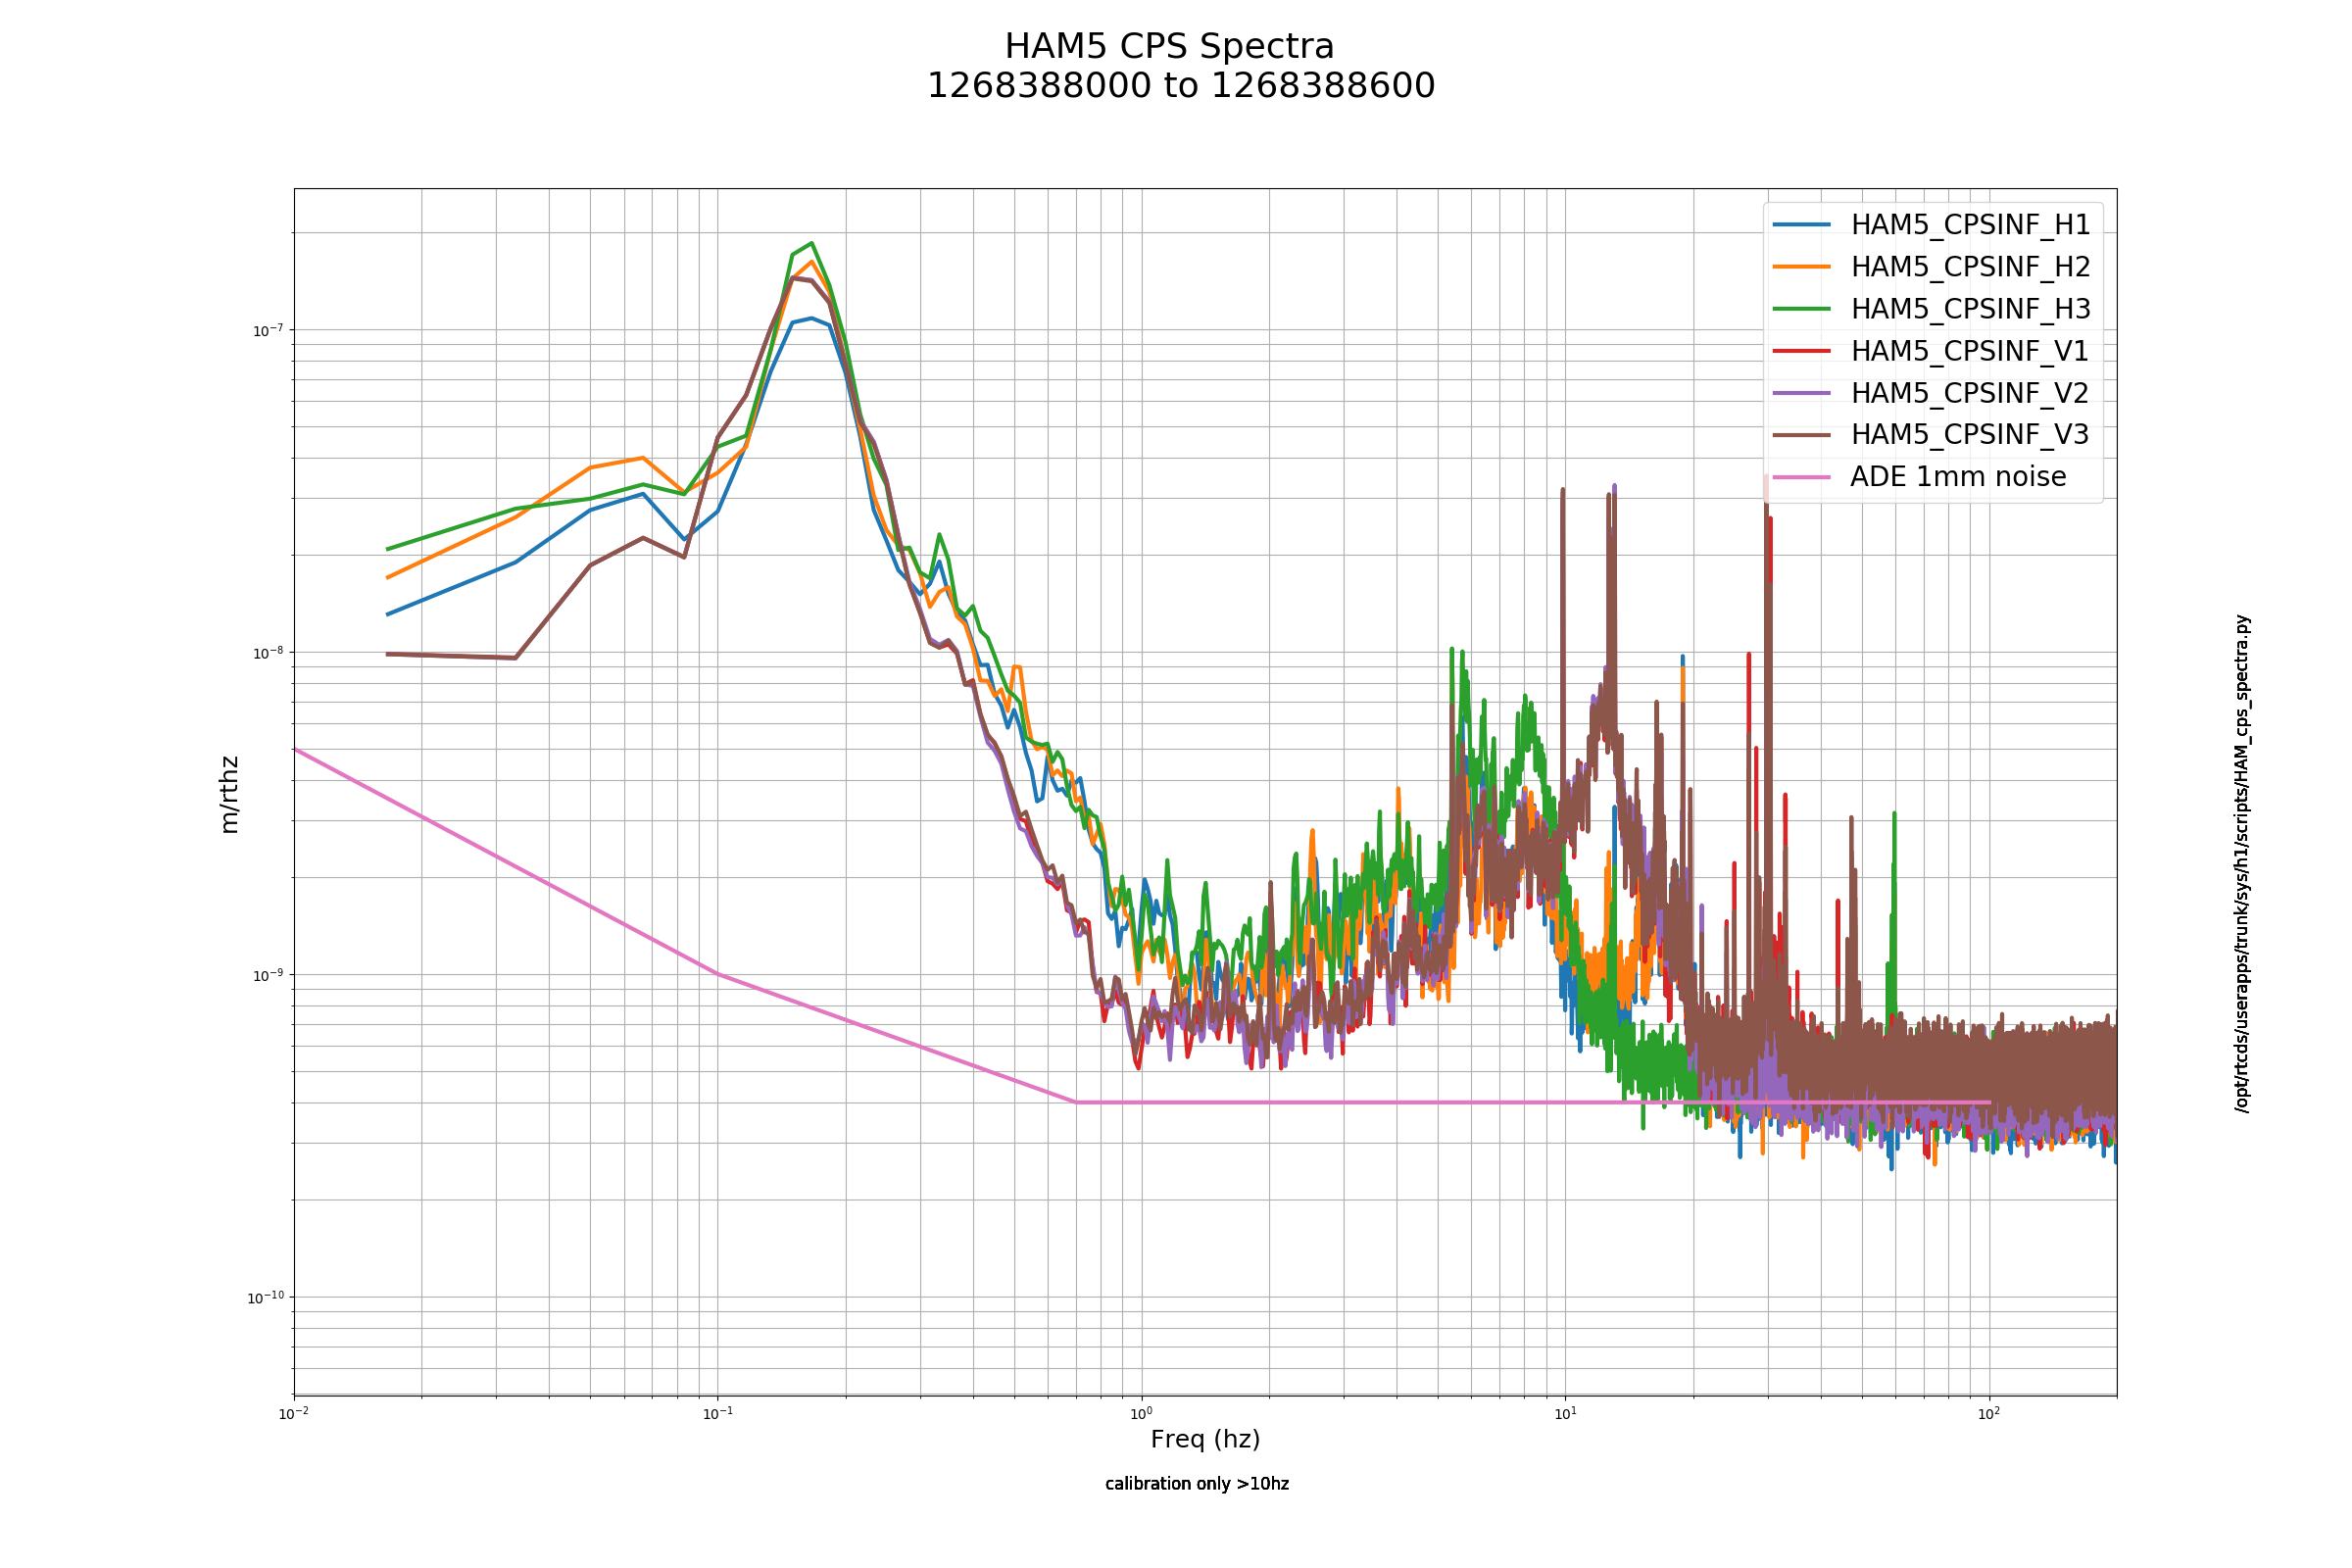Click the HAM5_CPSINF_H3 legend label
This screenshot has width=2352, height=1568.
click(1970, 309)
